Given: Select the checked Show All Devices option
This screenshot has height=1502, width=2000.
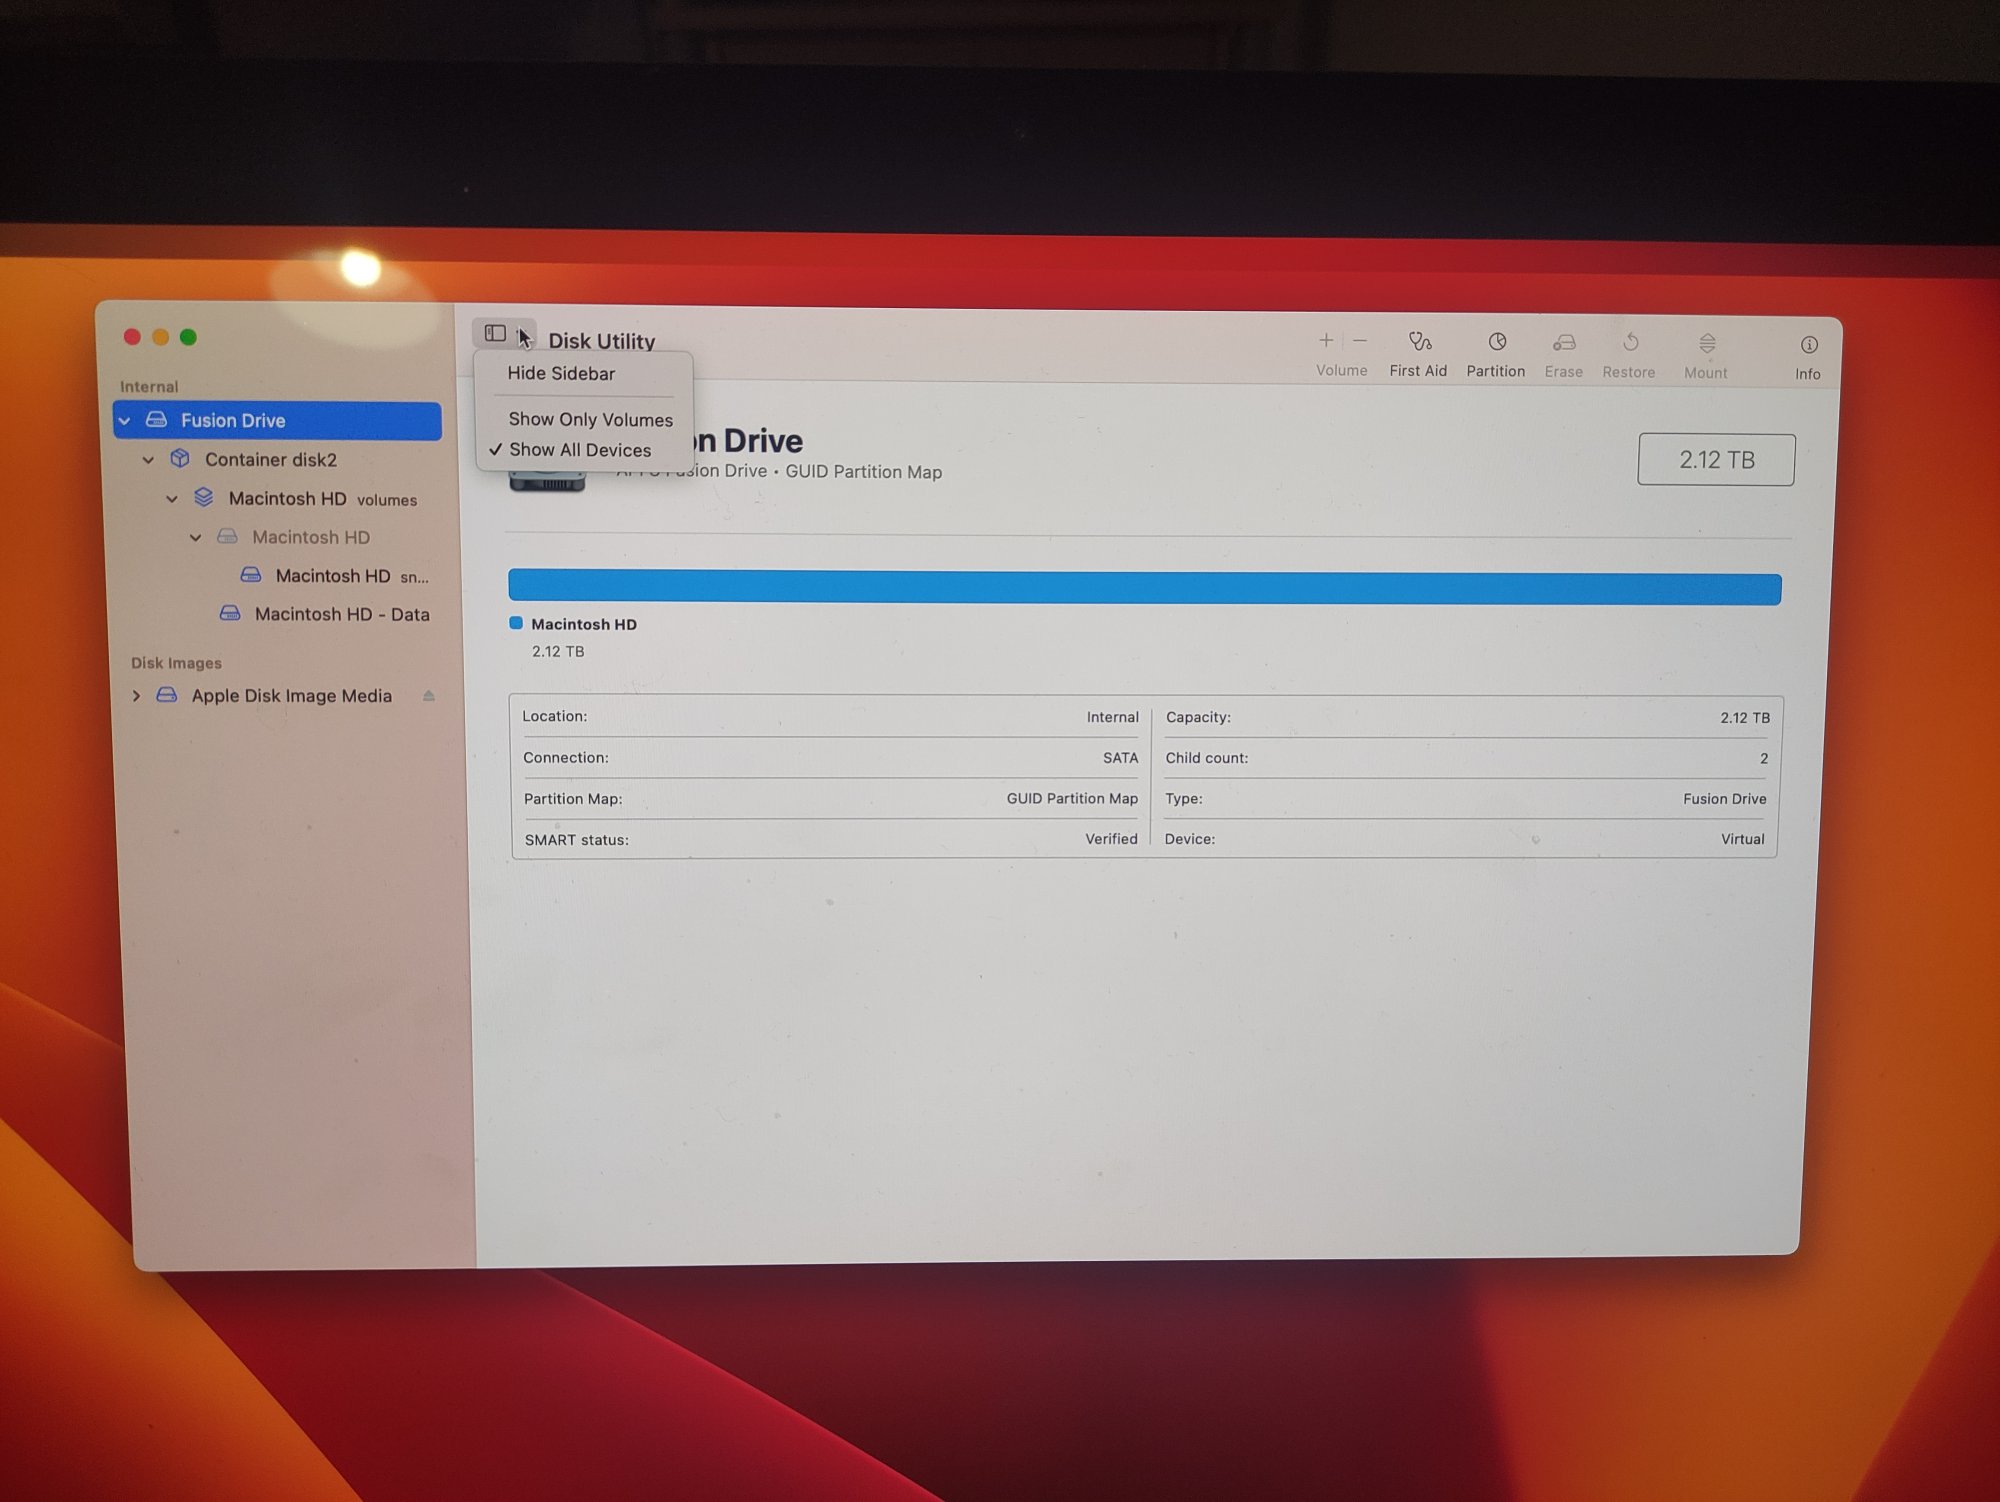Looking at the screenshot, I should (x=580, y=450).
